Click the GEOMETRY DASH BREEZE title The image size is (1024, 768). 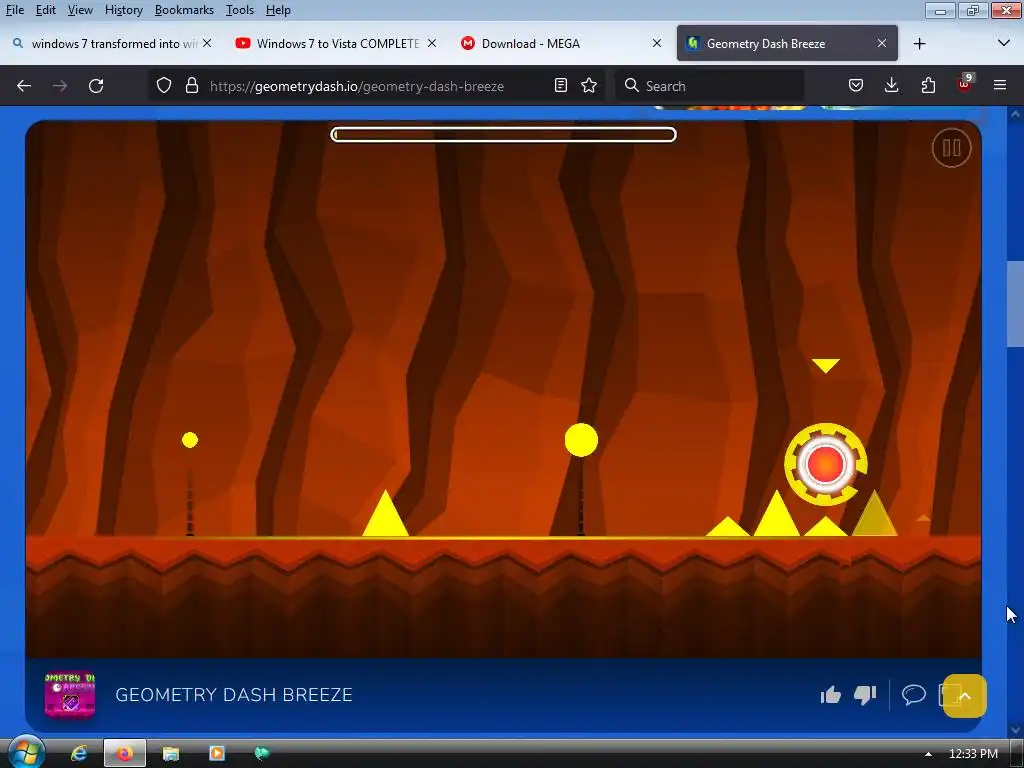(x=234, y=695)
